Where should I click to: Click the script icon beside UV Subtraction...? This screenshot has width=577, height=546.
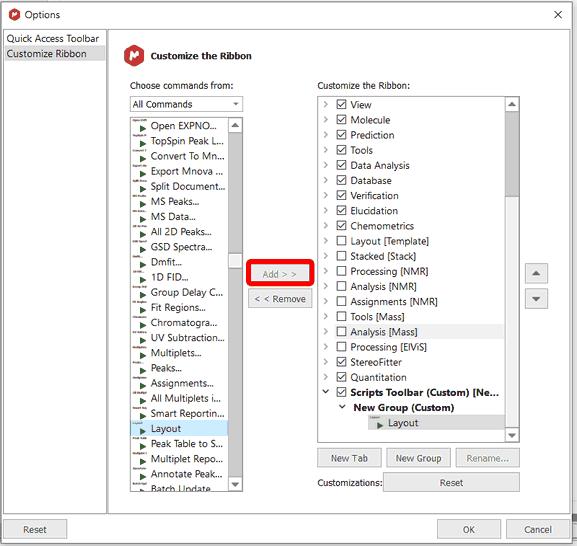(x=140, y=338)
